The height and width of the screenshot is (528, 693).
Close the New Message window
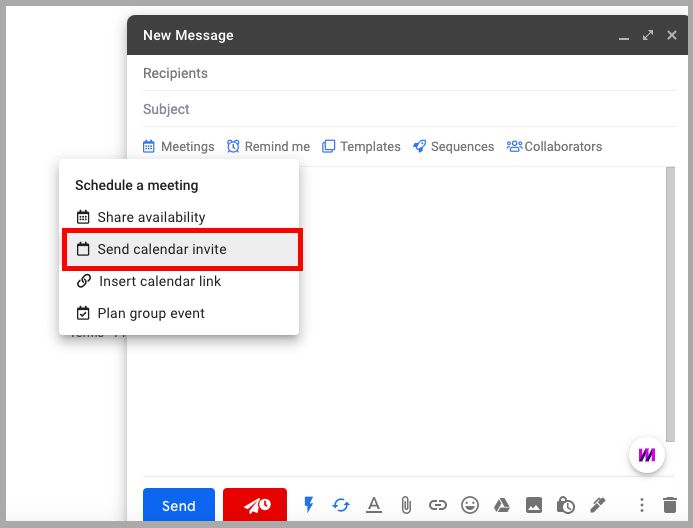(x=671, y=35)
